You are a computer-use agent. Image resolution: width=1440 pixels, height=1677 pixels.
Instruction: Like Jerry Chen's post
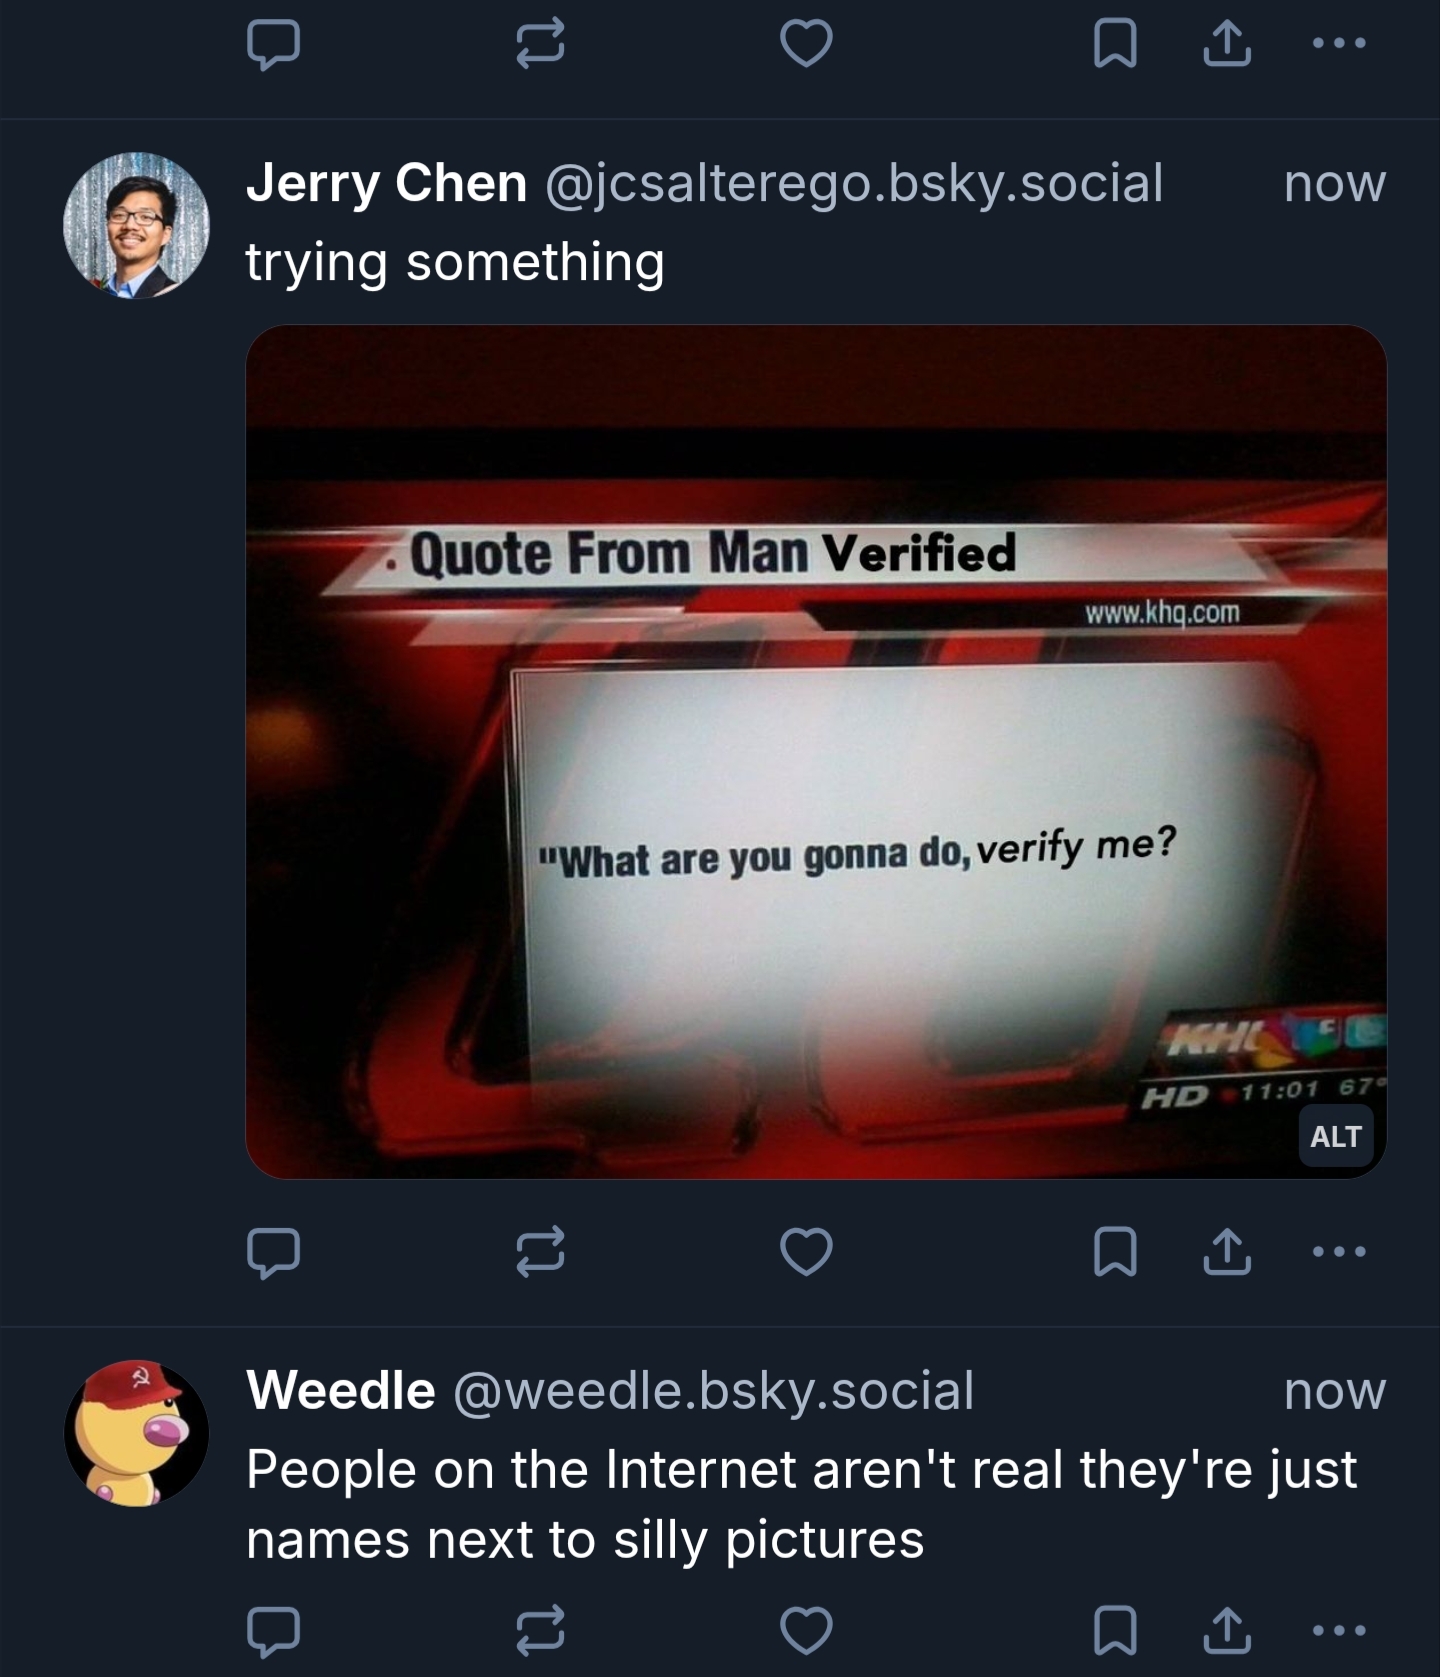806,1252
